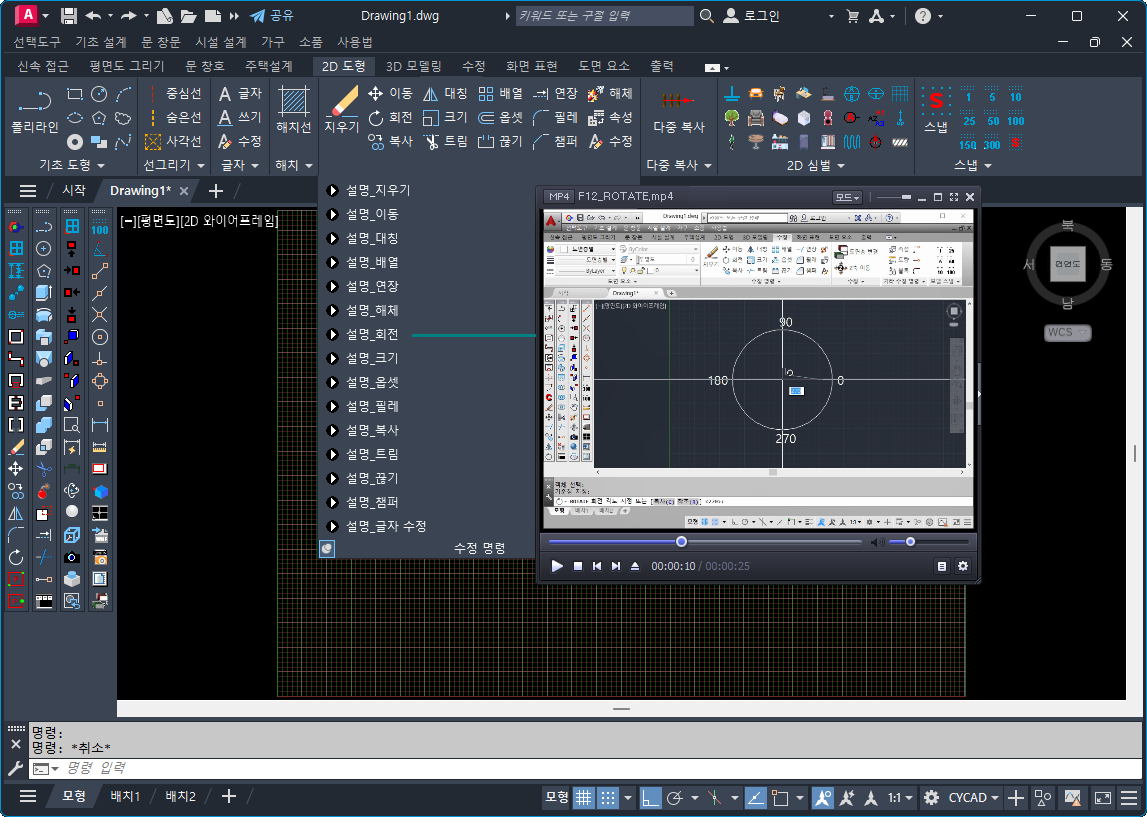
Task: Select the 지우기 (Erase) tool
Action: pos(341,110)
